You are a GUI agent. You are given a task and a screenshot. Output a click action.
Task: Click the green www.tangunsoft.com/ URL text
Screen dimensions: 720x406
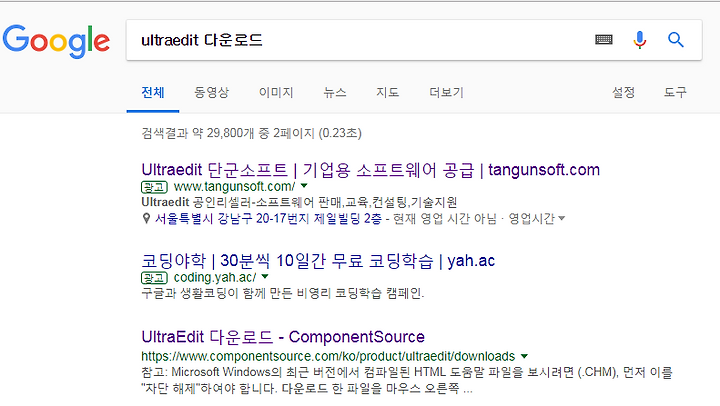[x=234, y=186]
